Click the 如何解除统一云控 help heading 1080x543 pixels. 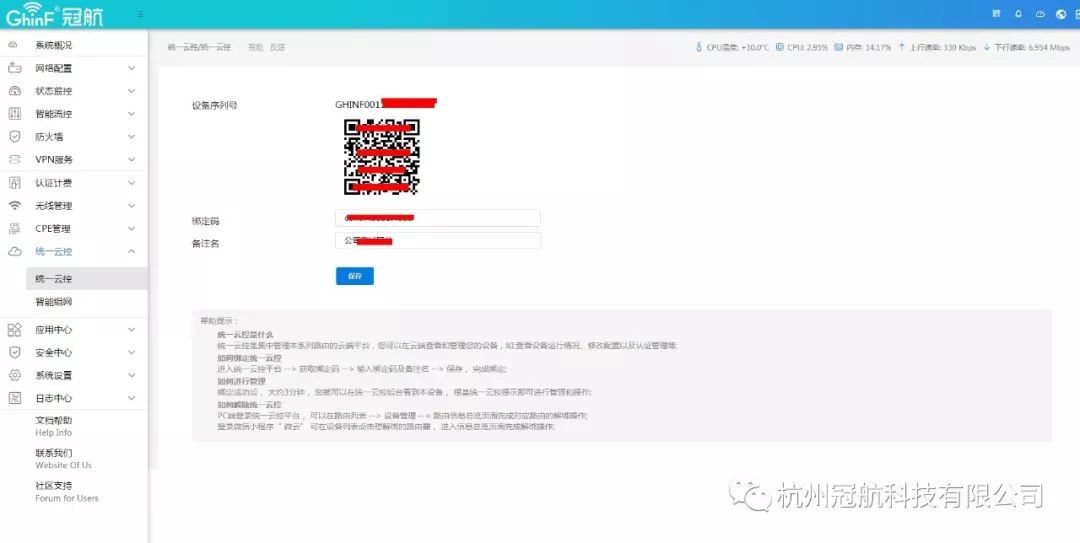pos(249,404)
